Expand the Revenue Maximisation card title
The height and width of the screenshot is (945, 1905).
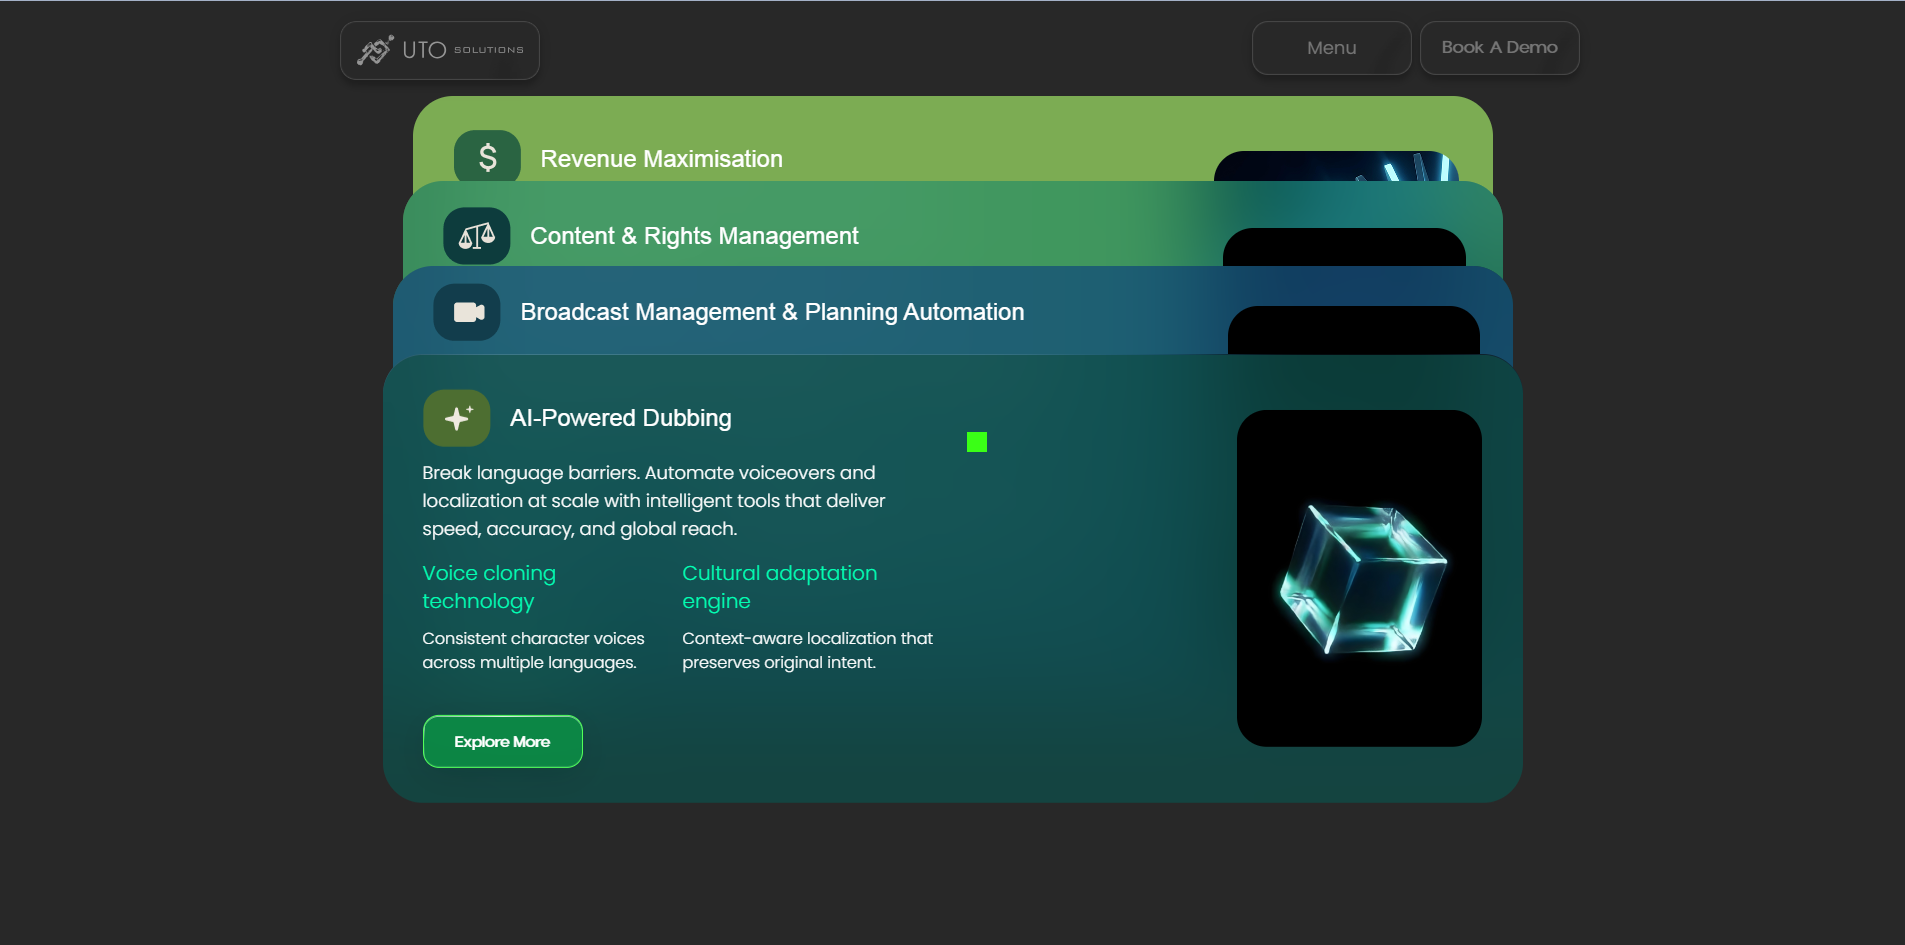pyautogui.click(x=661, y=159)
